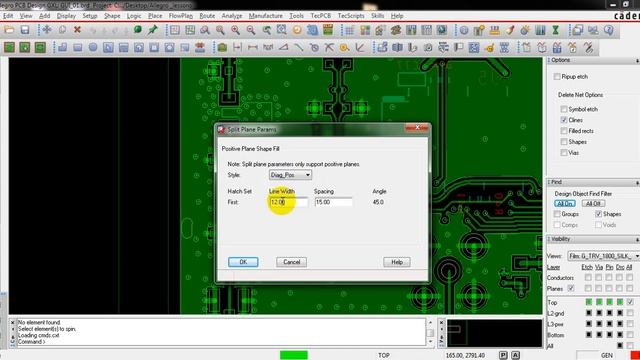This screenshot has height=360, width=640.
Task: Click OK in Split Plane Params
Action: 243,262
